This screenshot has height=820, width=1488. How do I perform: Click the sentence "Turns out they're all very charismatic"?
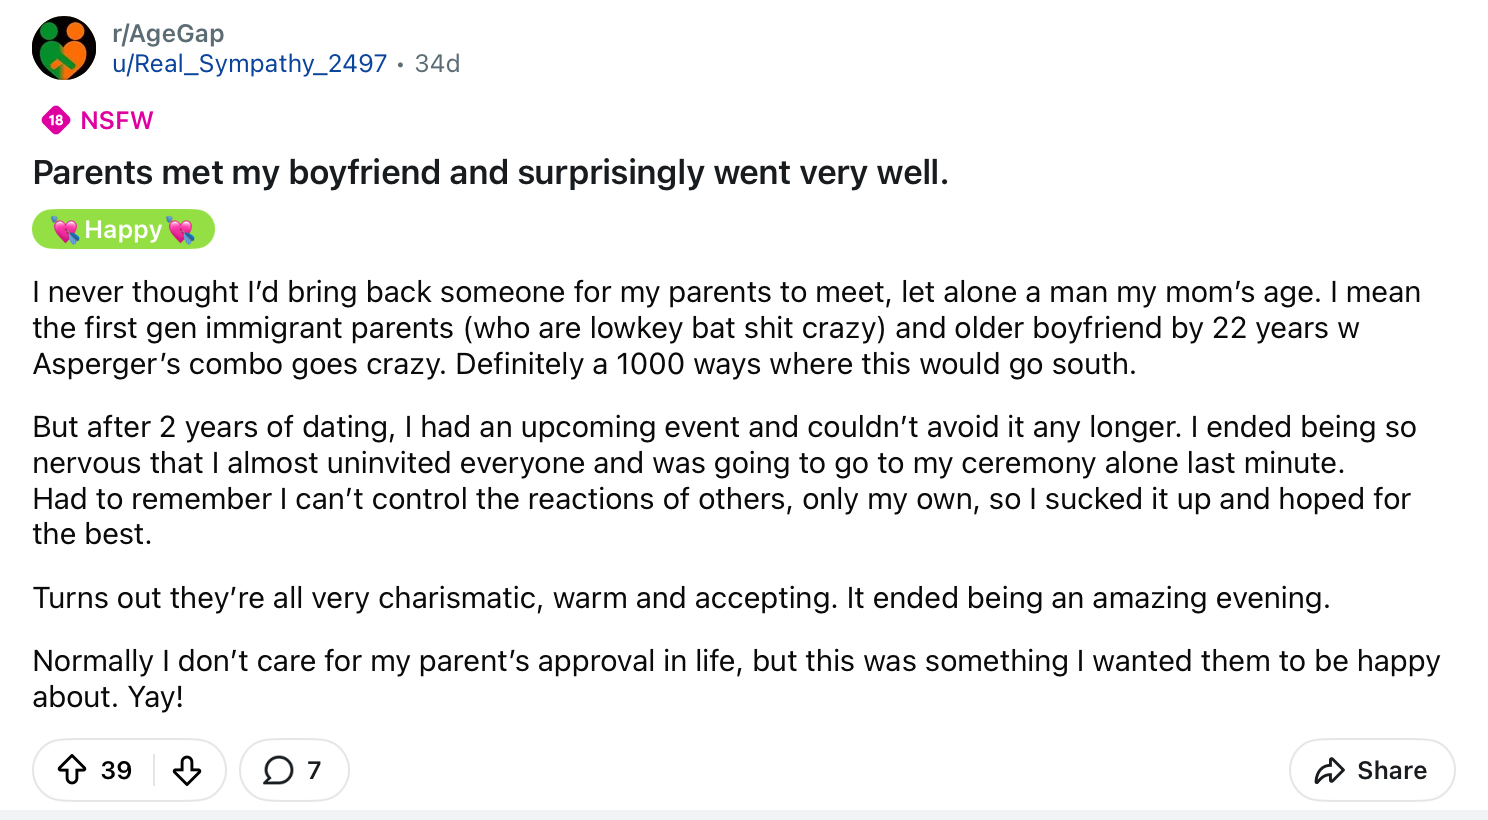(x=680, y=598)
